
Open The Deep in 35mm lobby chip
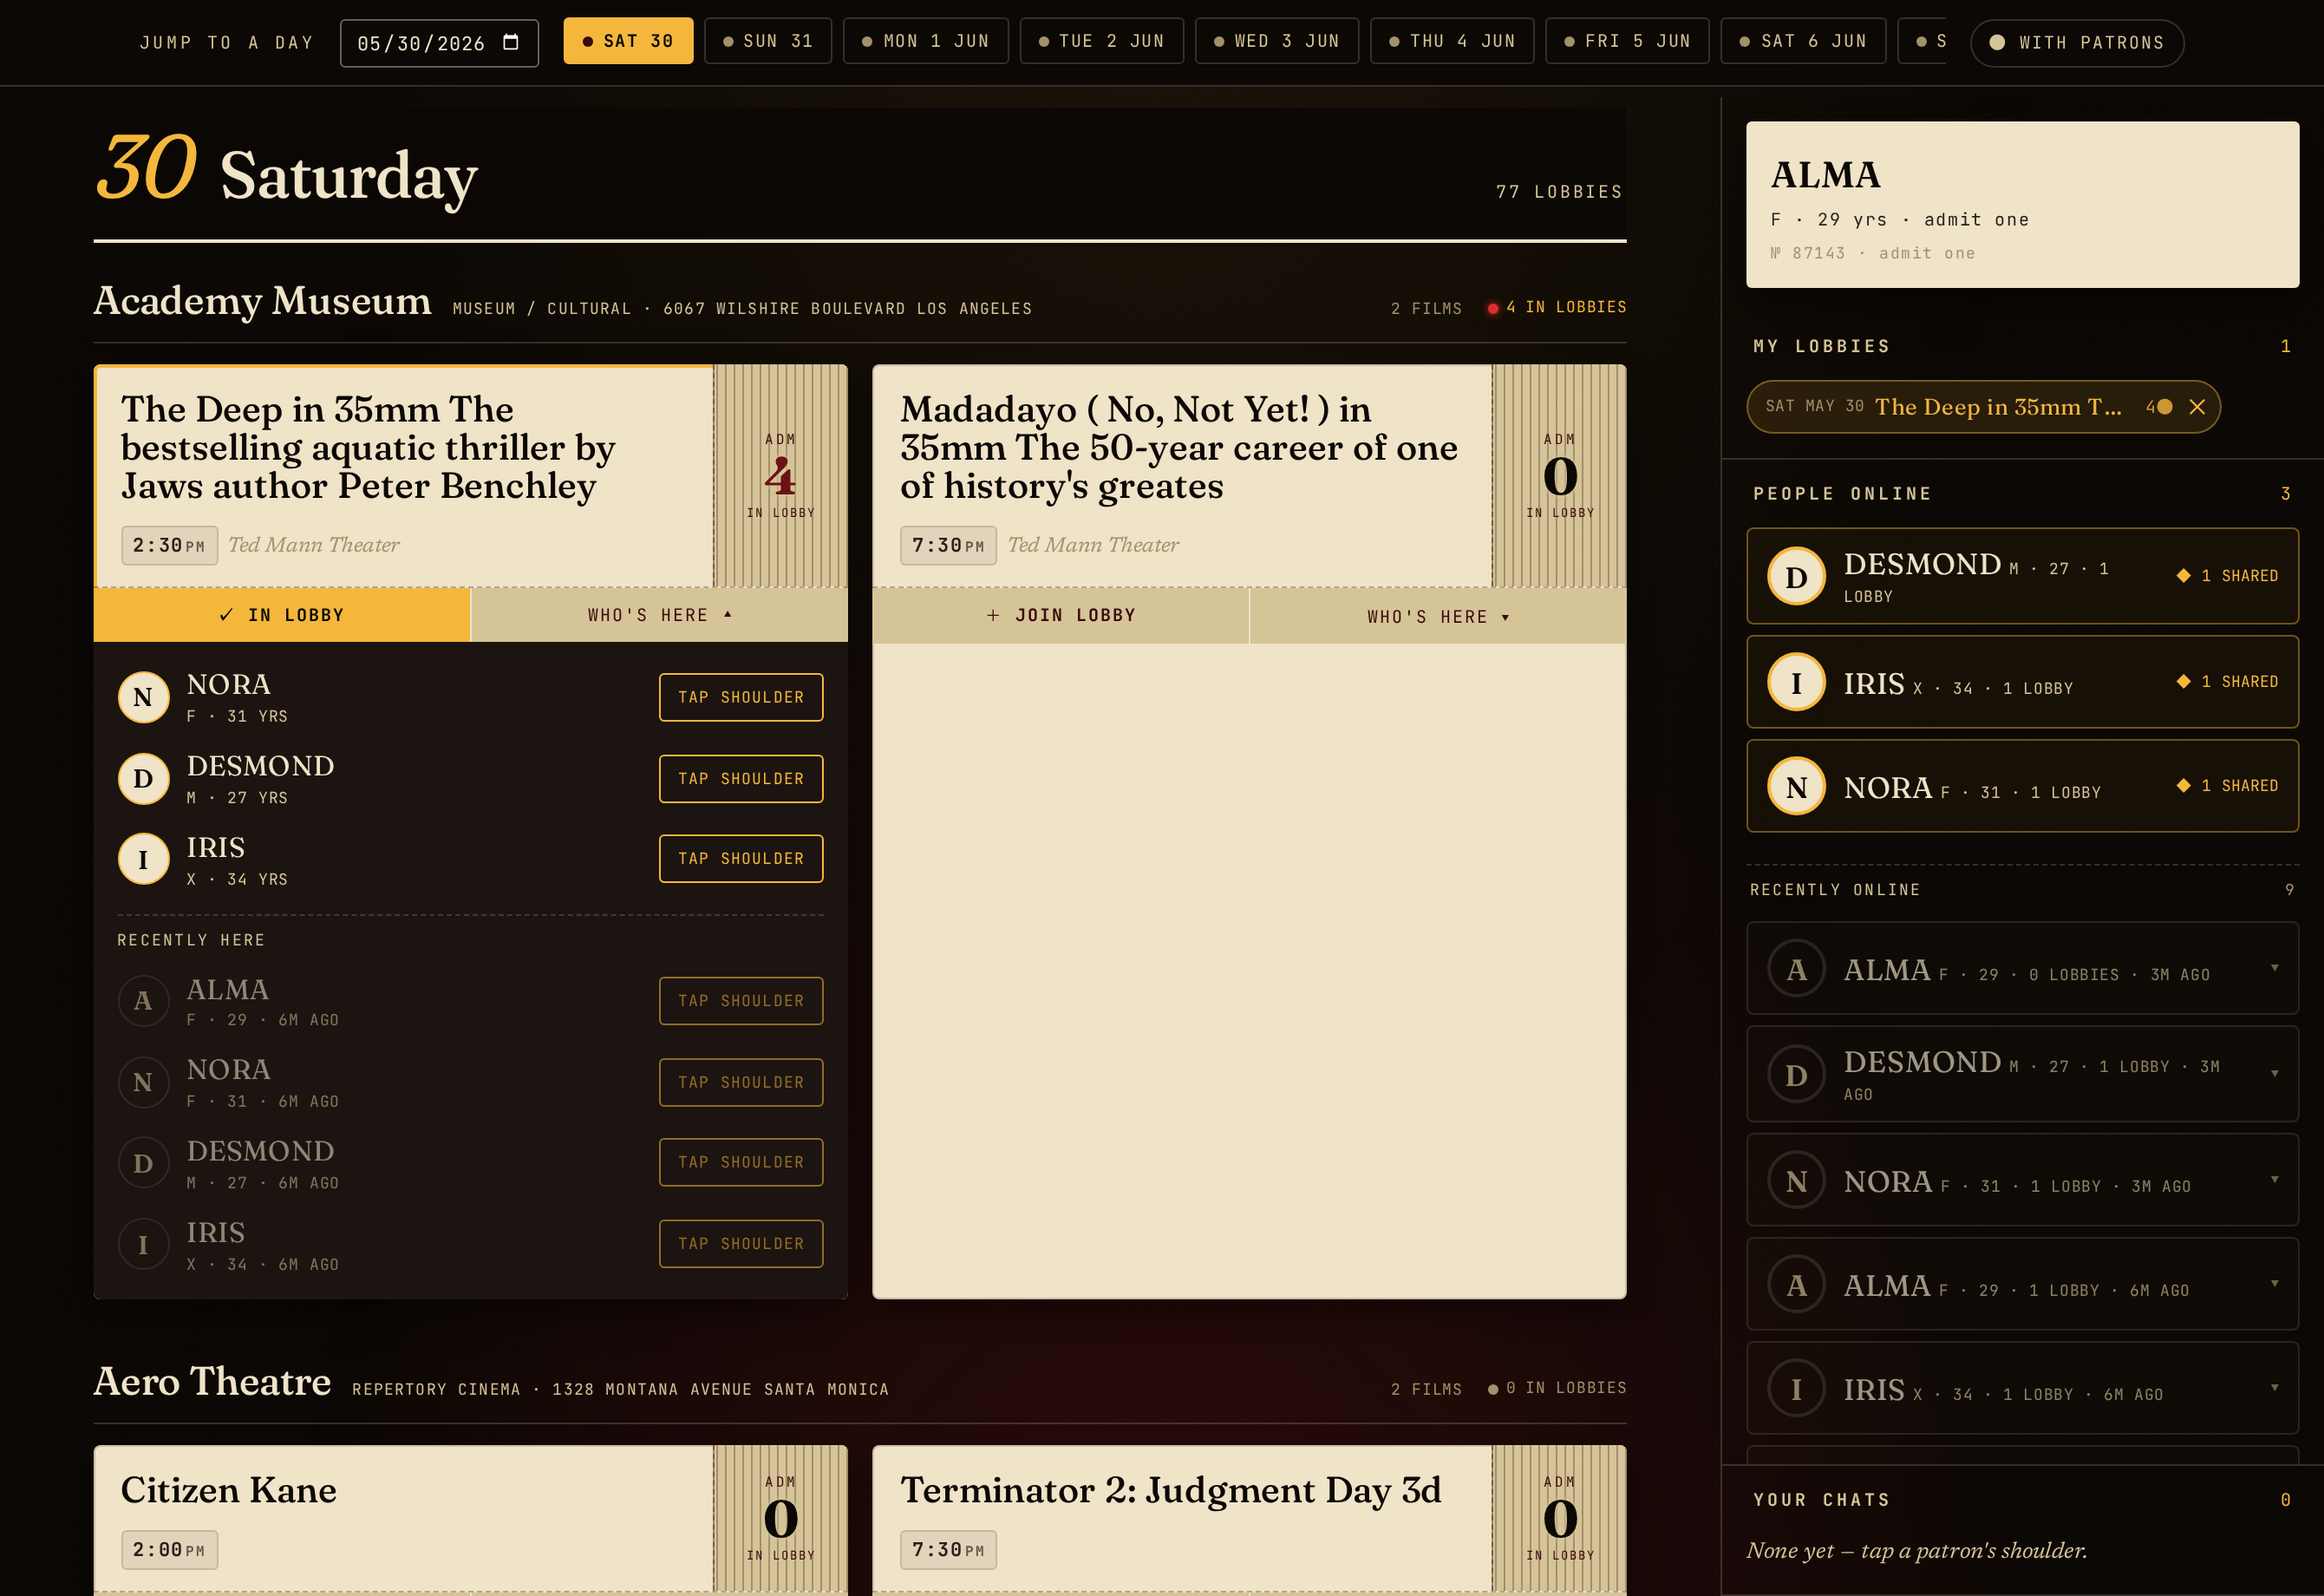click(1983, 407)
